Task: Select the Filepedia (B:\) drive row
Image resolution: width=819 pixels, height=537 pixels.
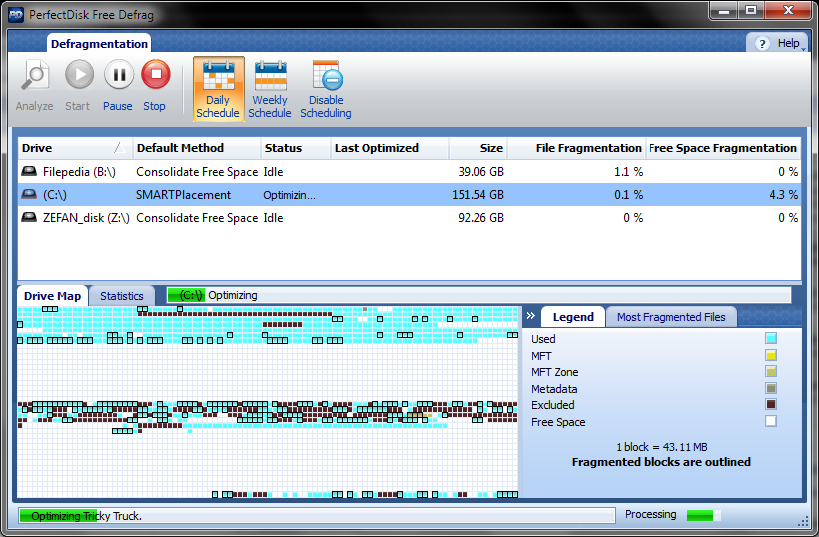Action: tap(410, 172)
